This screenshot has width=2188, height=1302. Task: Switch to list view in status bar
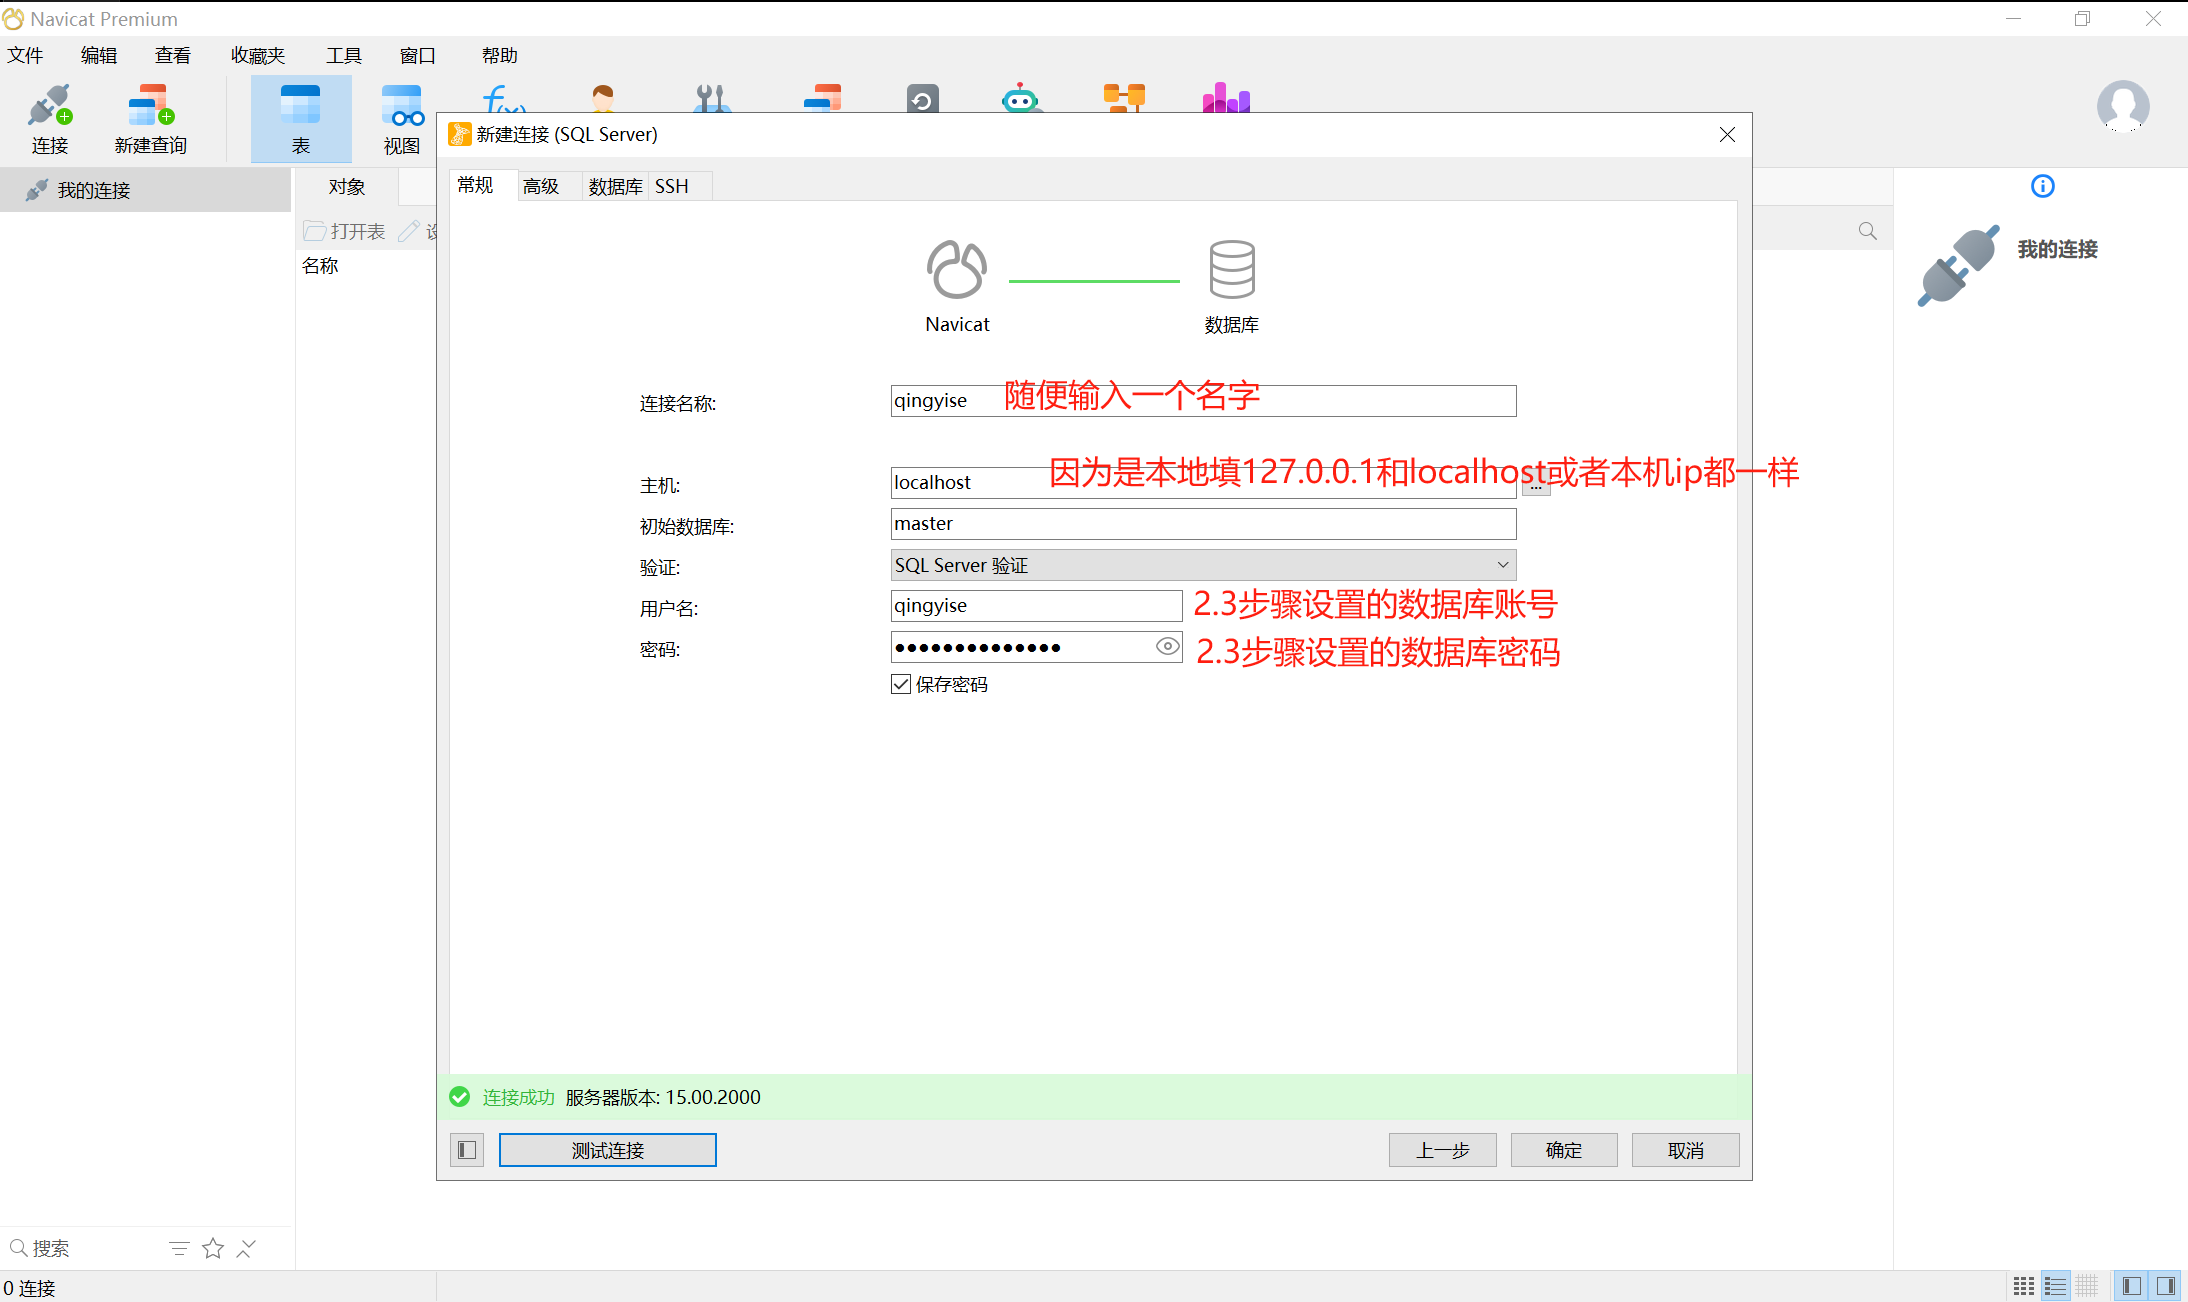[2055, 1286]
